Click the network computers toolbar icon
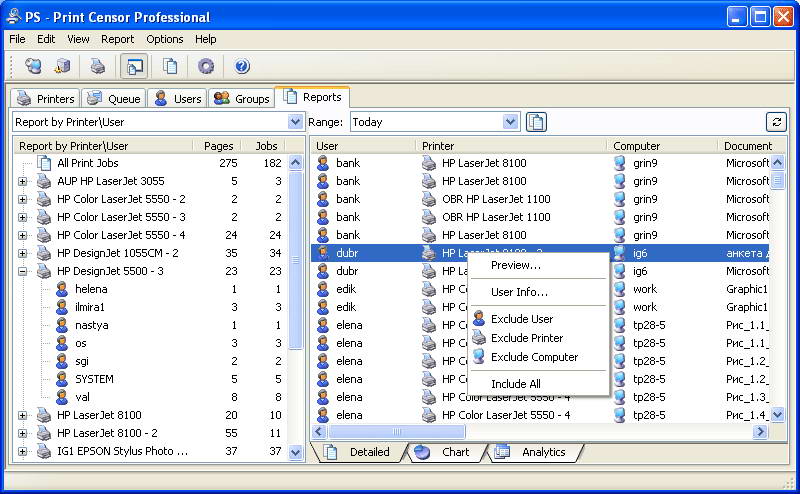Image resolution: width=800 pixels, height=494 pixels. point(33,66)
